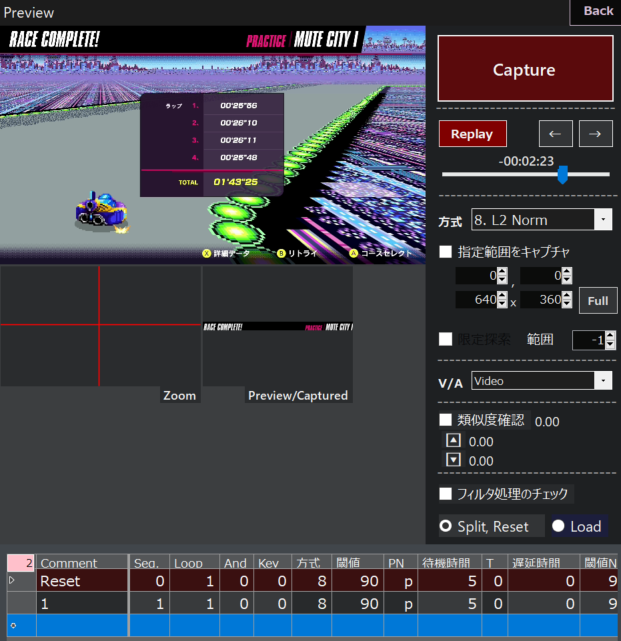The image size is (621, 641).
Task: Decrease the height 360 spinner
Action: pyautogui.click(x=567, y=304)
